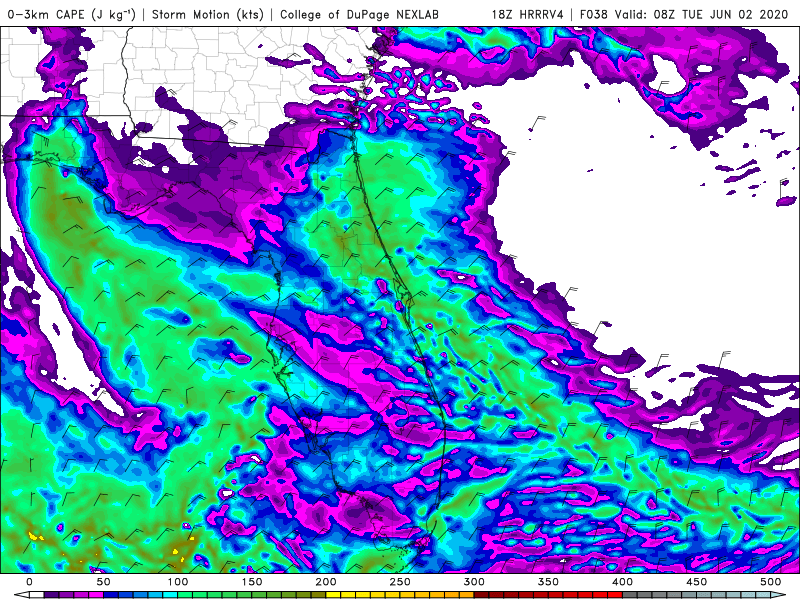Viewport: 800px width, 600px height.
Task: Click the 'Storm Motion (kts)' title text
Action: [x=208, y=14]
